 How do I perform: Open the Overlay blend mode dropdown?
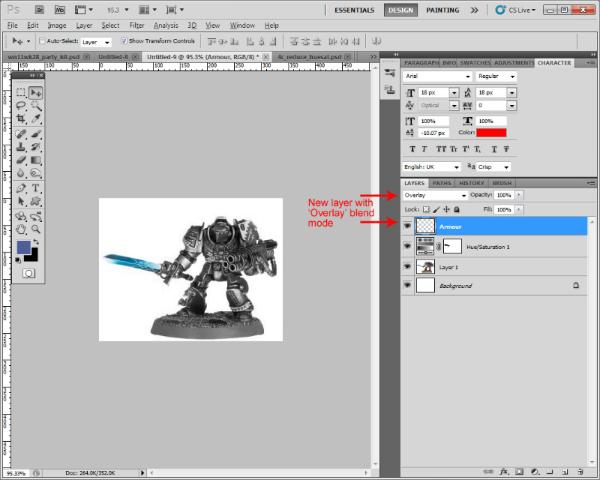435,195
